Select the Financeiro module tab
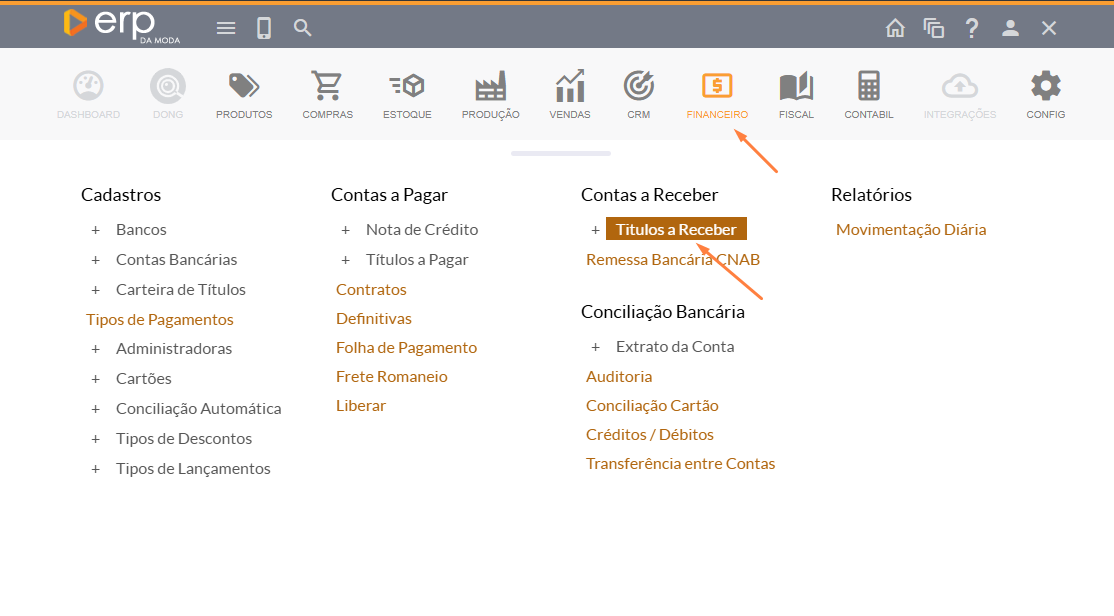 [x=717, y=94]
